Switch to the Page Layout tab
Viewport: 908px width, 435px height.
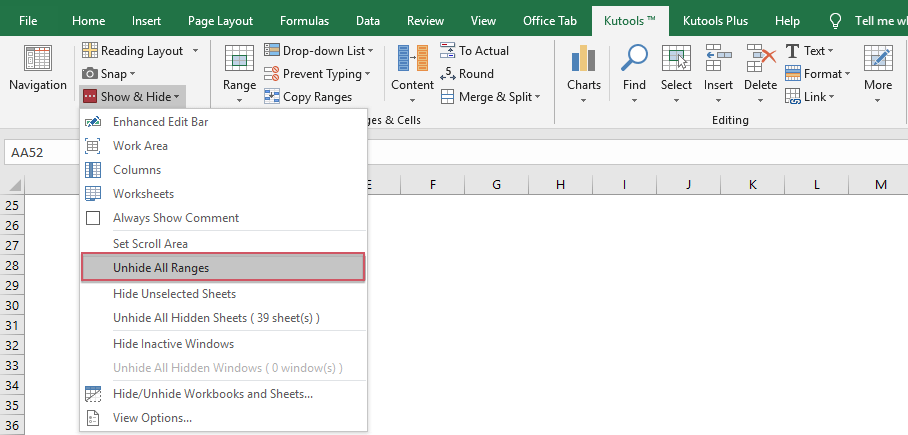(221, 21)
